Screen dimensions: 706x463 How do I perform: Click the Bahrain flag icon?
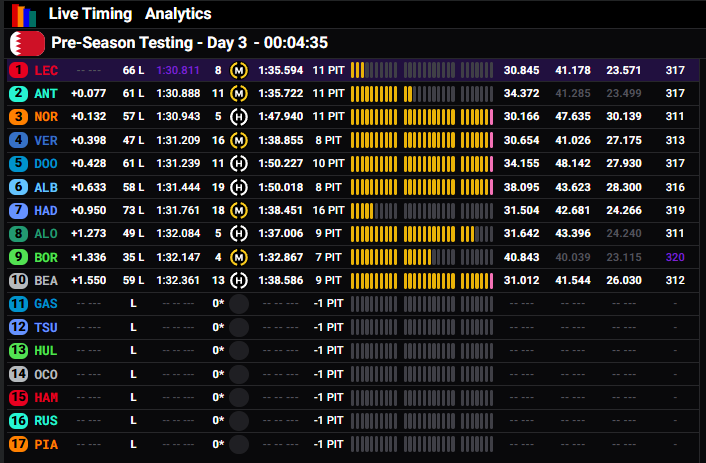coord(27,43)
